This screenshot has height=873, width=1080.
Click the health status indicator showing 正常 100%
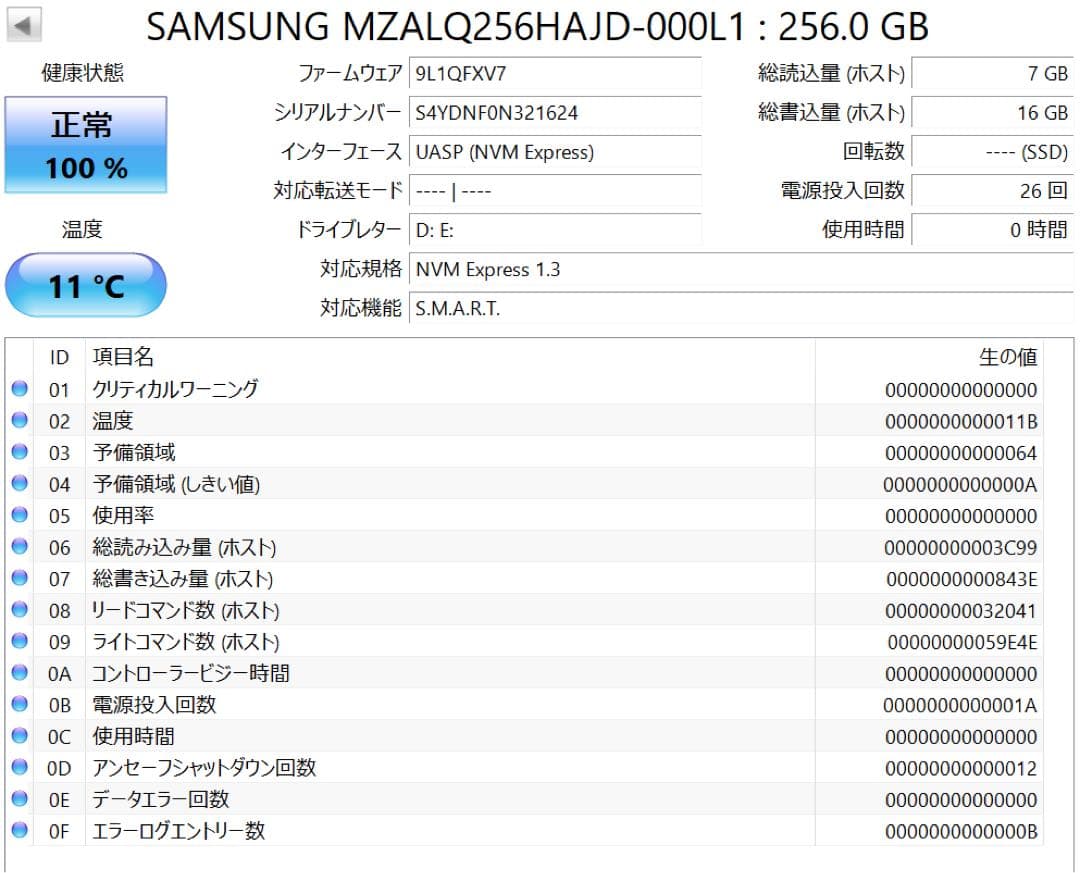pyautogui.click(x=85, y=144)
